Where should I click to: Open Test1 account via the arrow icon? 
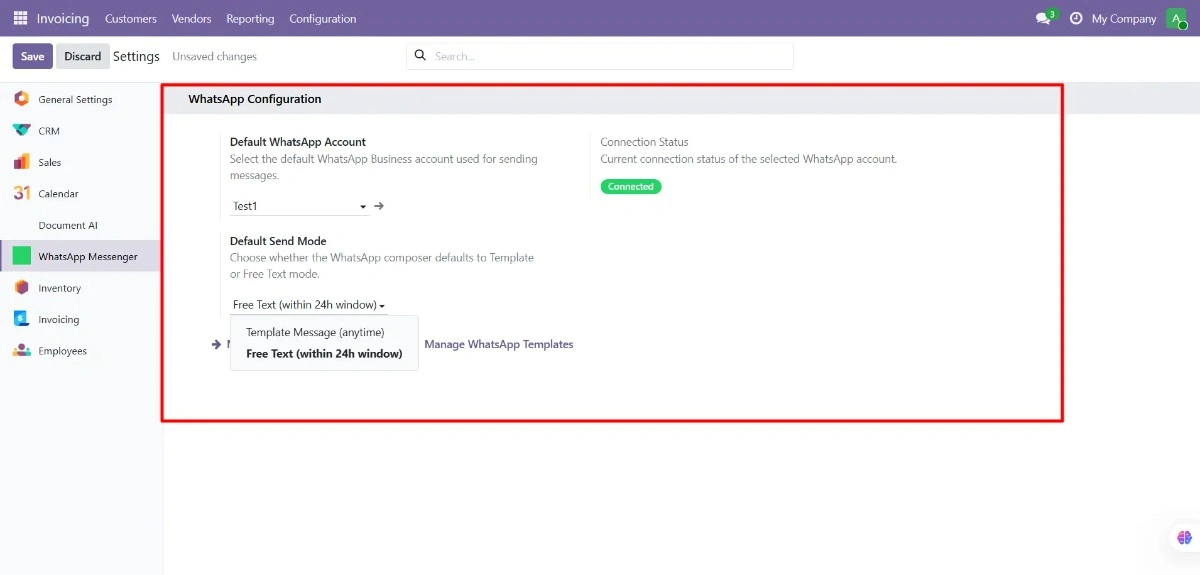(x=379, y=206)
